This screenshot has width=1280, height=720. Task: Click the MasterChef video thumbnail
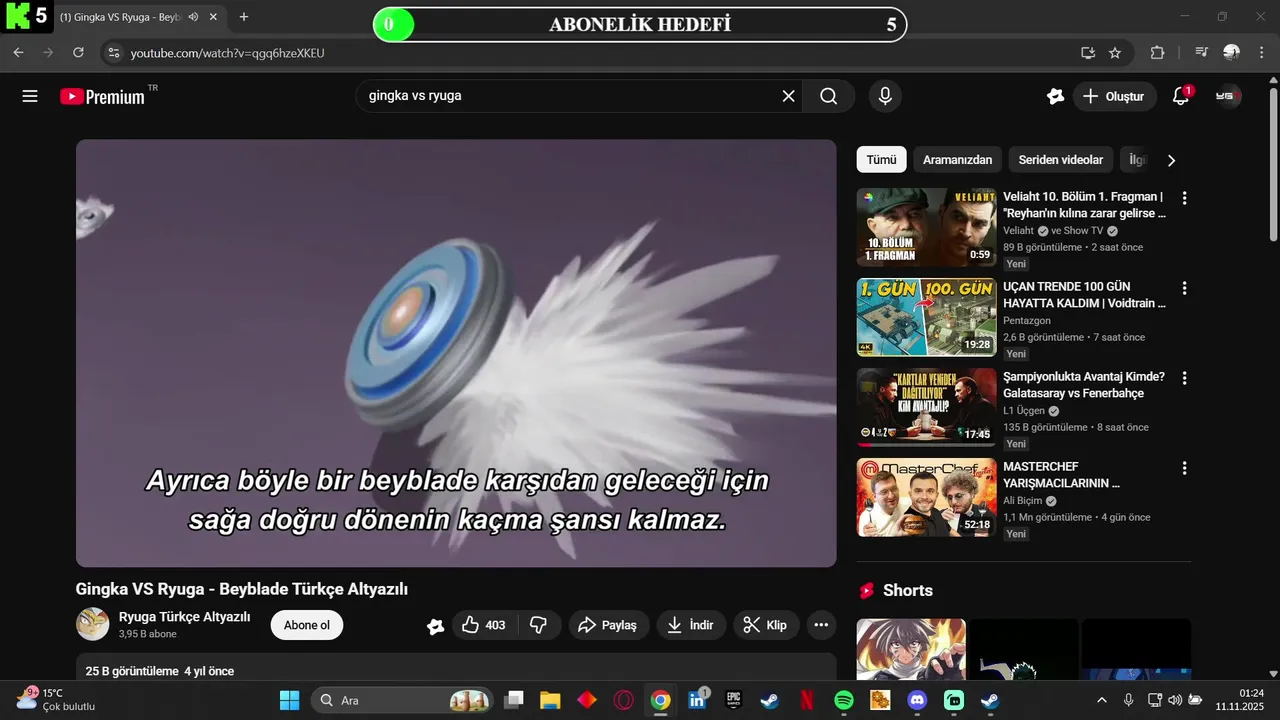click(x=926, y=497)
